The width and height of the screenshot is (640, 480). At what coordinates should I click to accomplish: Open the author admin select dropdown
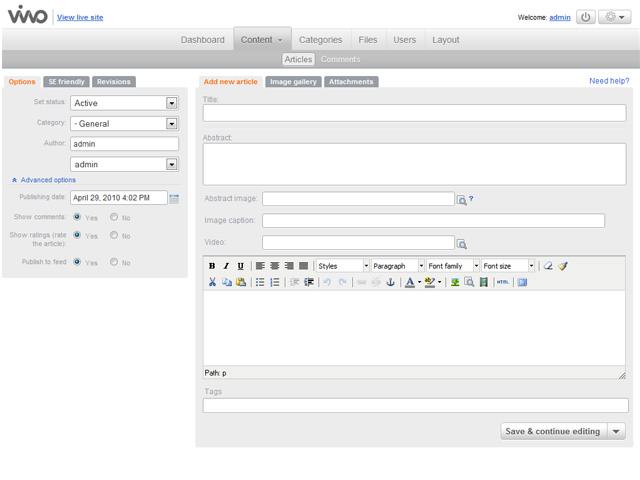124,164
